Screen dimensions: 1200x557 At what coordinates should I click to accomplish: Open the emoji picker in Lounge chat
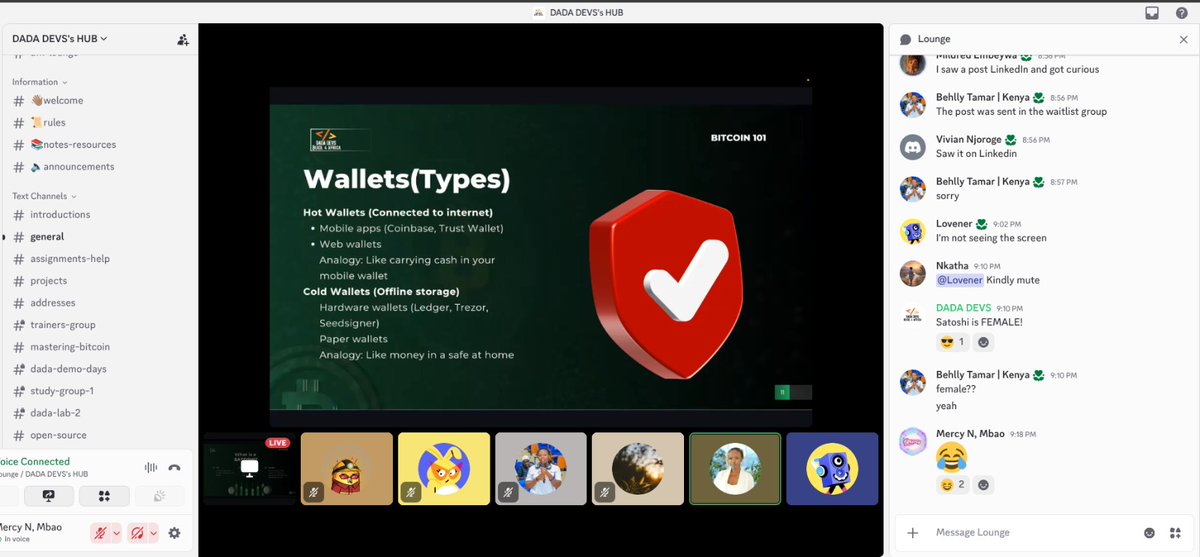coord(1149,533)
